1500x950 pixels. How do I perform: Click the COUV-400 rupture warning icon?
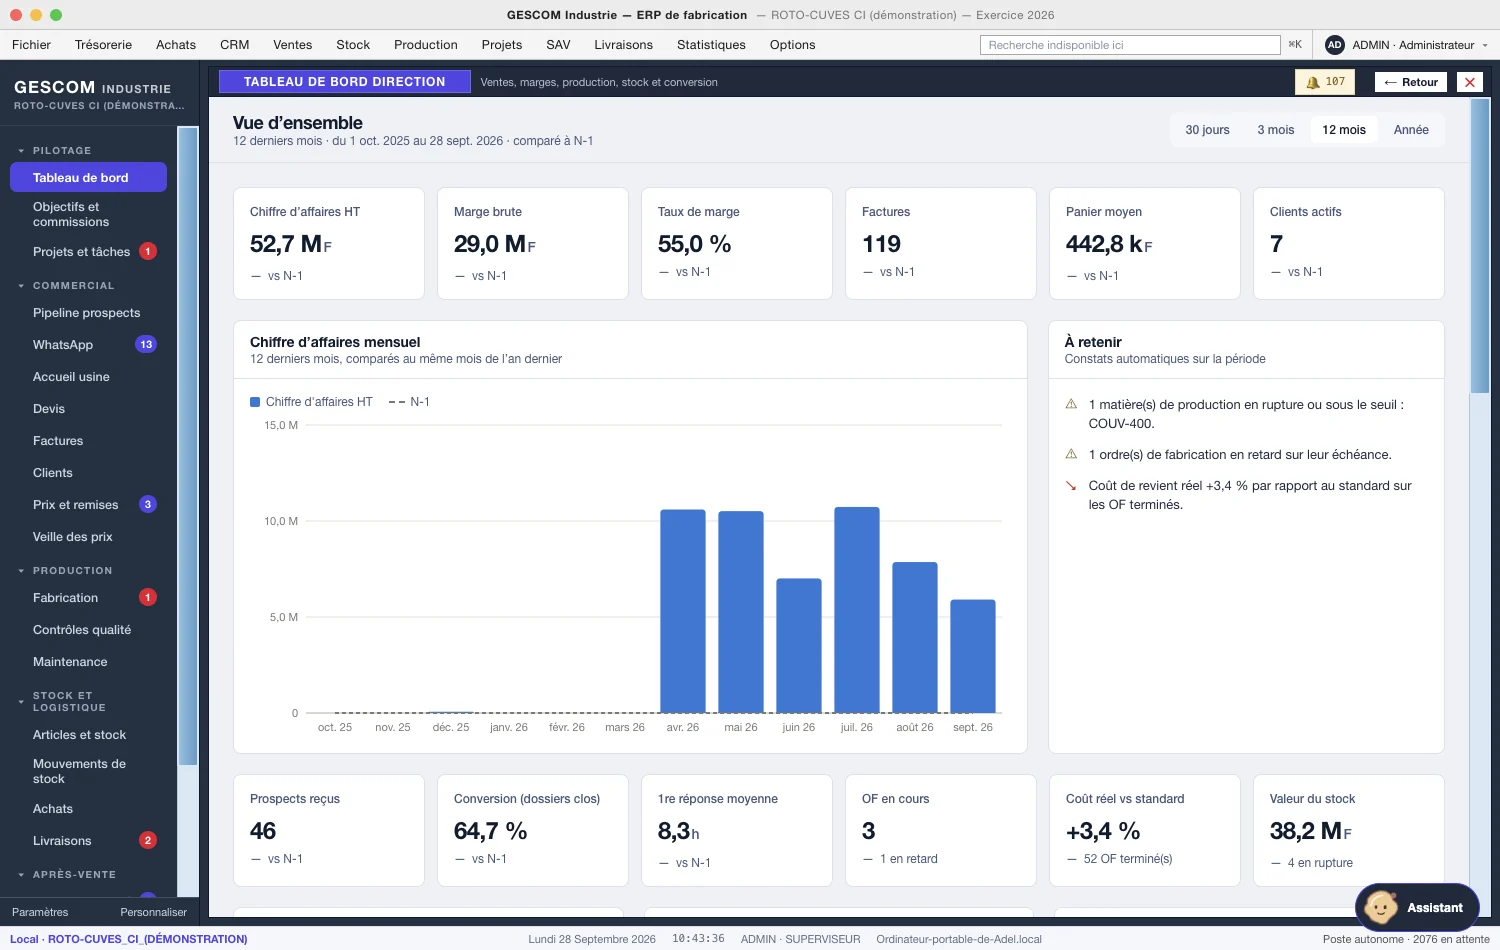1071,404
